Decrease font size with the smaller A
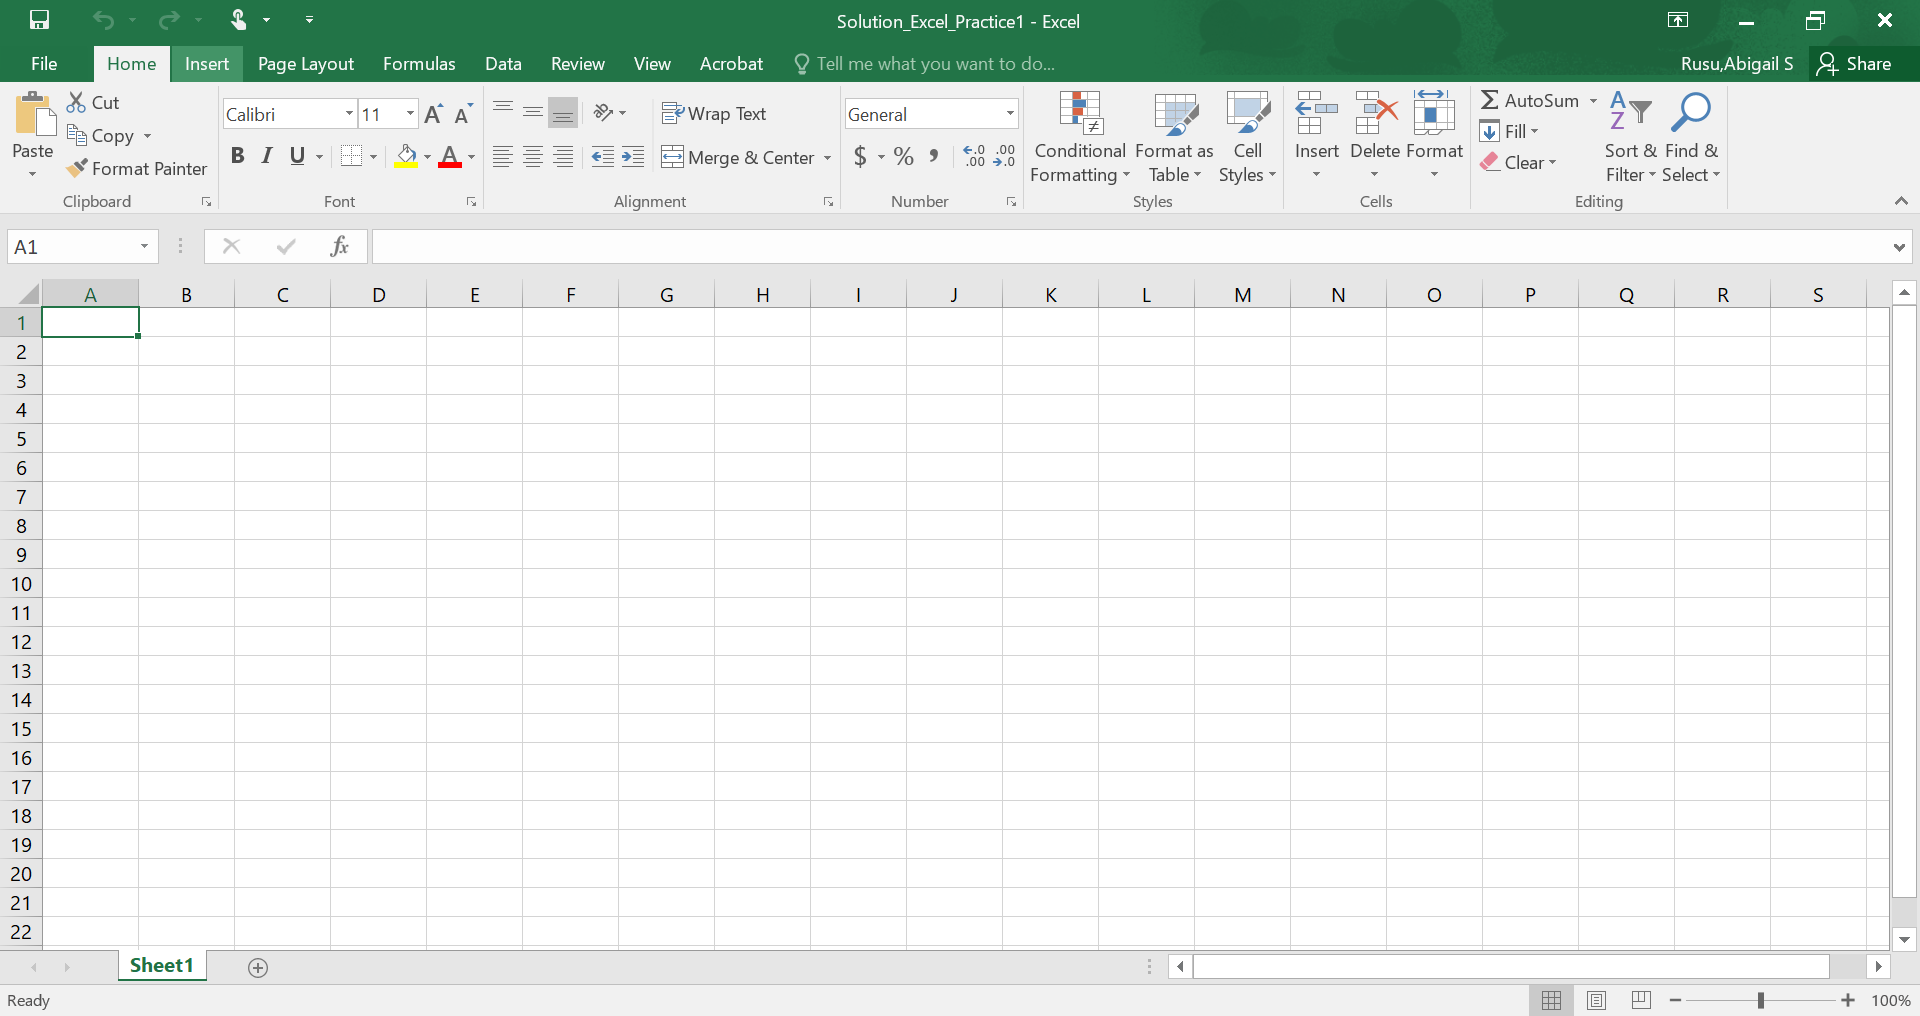 coord(462,114)
